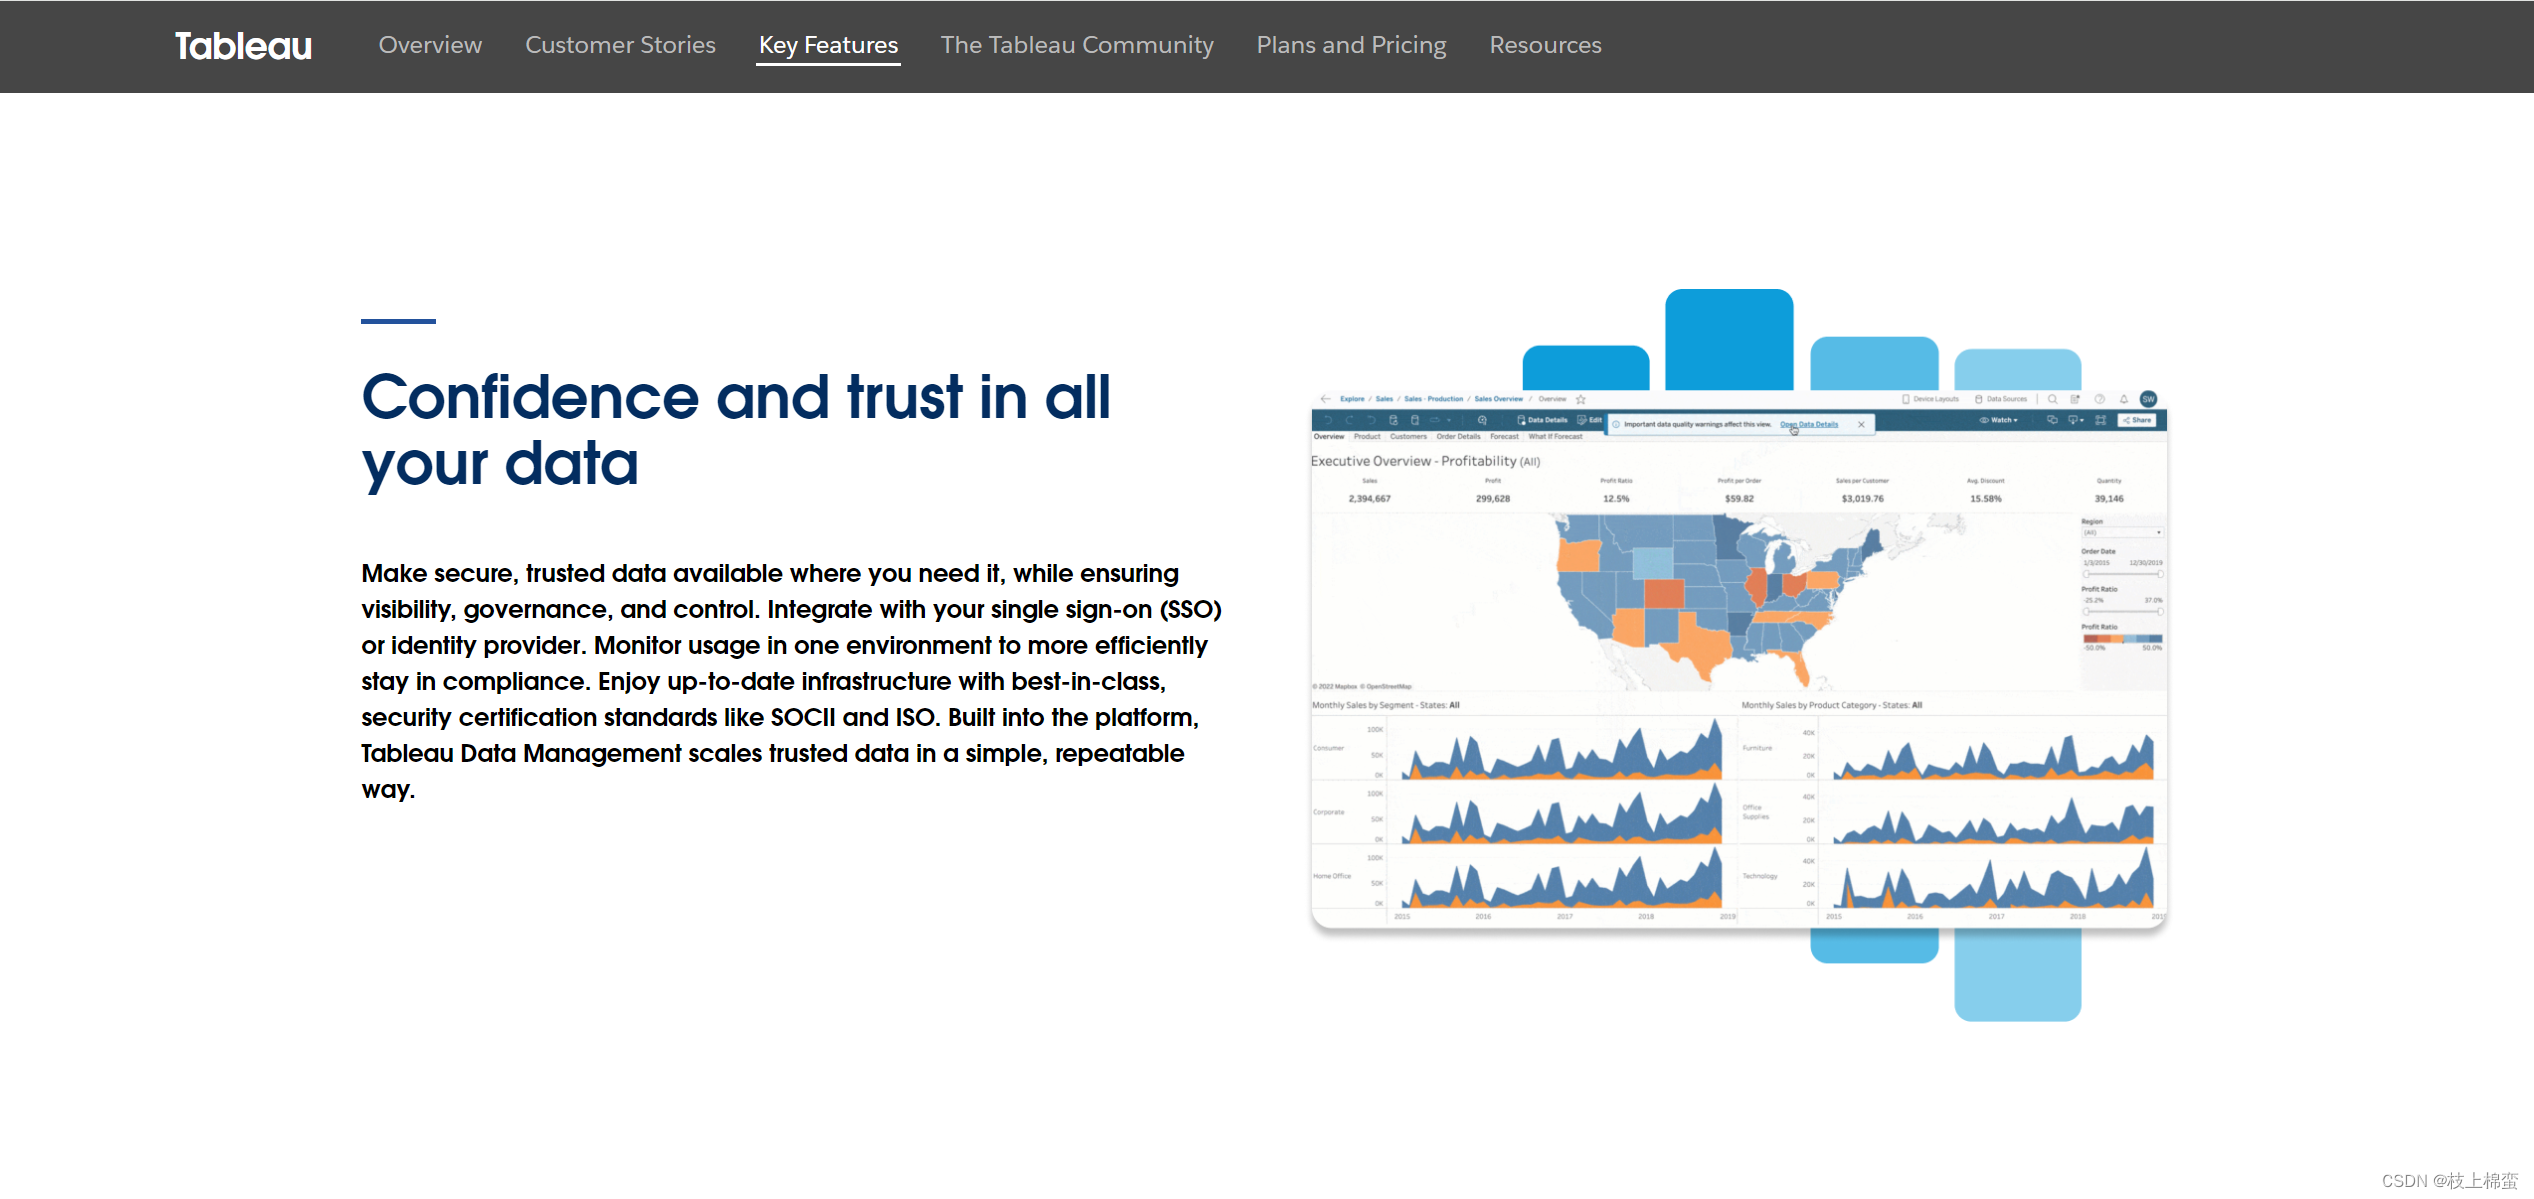Click the notifications bell icon
2534x1199 pixels.
click(x=2124, y=399)
